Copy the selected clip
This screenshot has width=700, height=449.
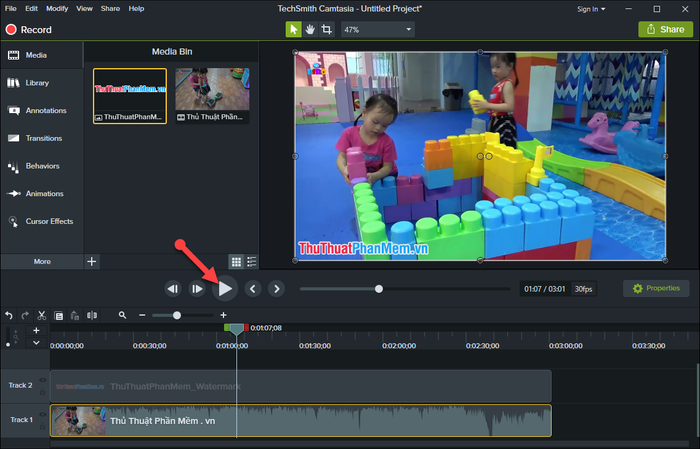click(58, 316)
